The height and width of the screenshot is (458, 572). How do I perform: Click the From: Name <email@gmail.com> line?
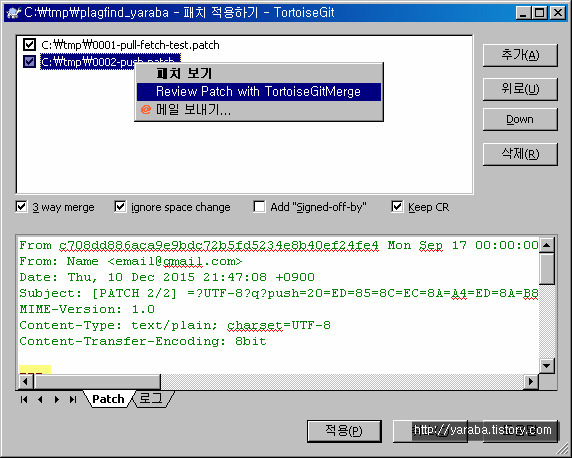click(x=131, y=261)
